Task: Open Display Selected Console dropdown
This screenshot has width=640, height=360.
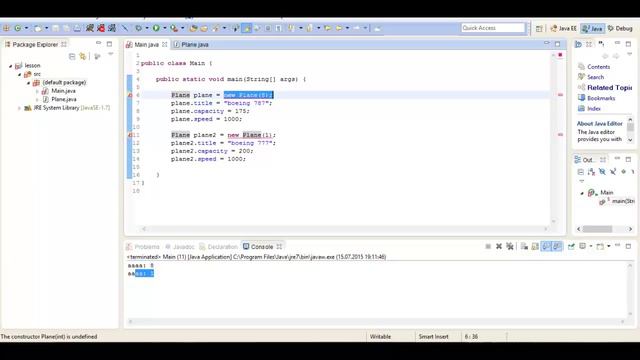Action: (591, 246)
